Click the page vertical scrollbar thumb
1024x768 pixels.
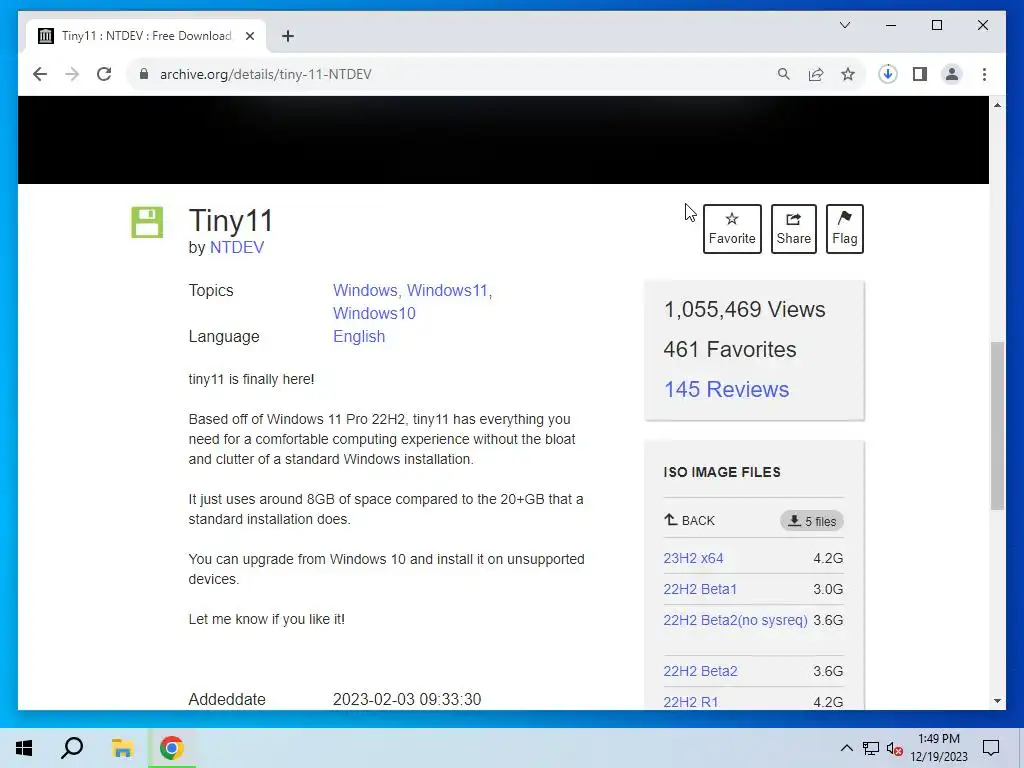point(997,426)
